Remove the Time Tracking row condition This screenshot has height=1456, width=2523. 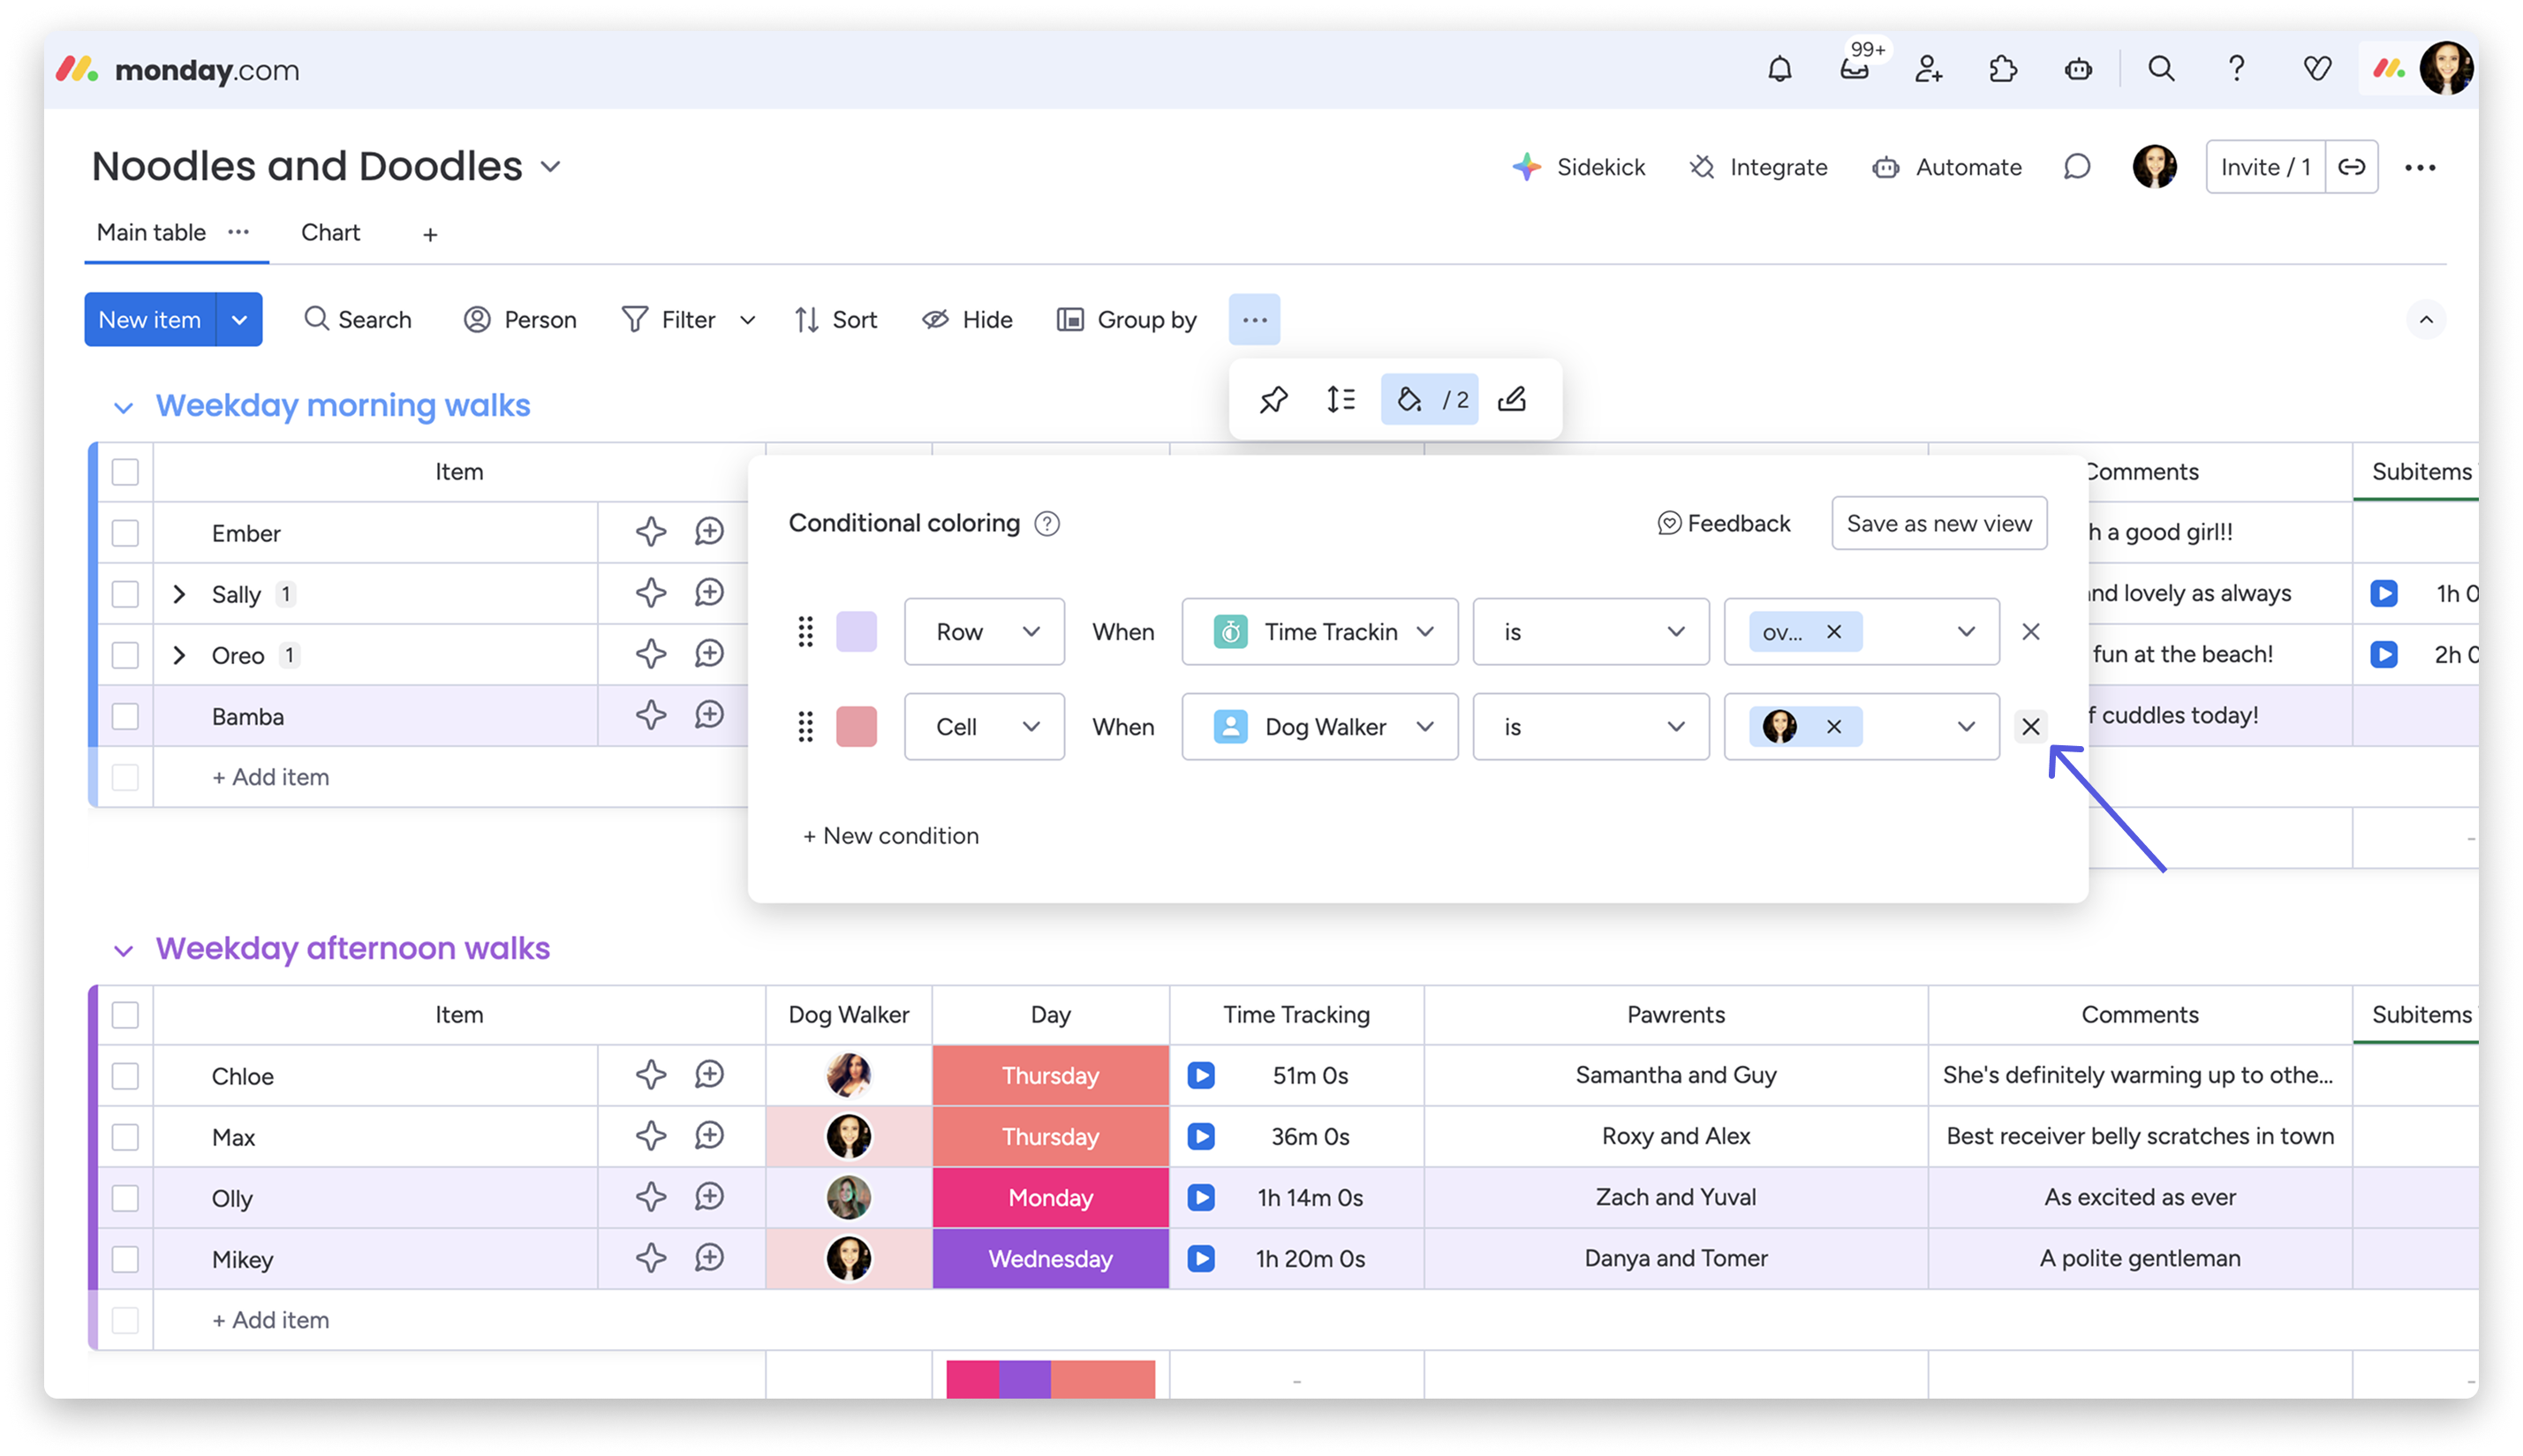[x=2031, y=632]
